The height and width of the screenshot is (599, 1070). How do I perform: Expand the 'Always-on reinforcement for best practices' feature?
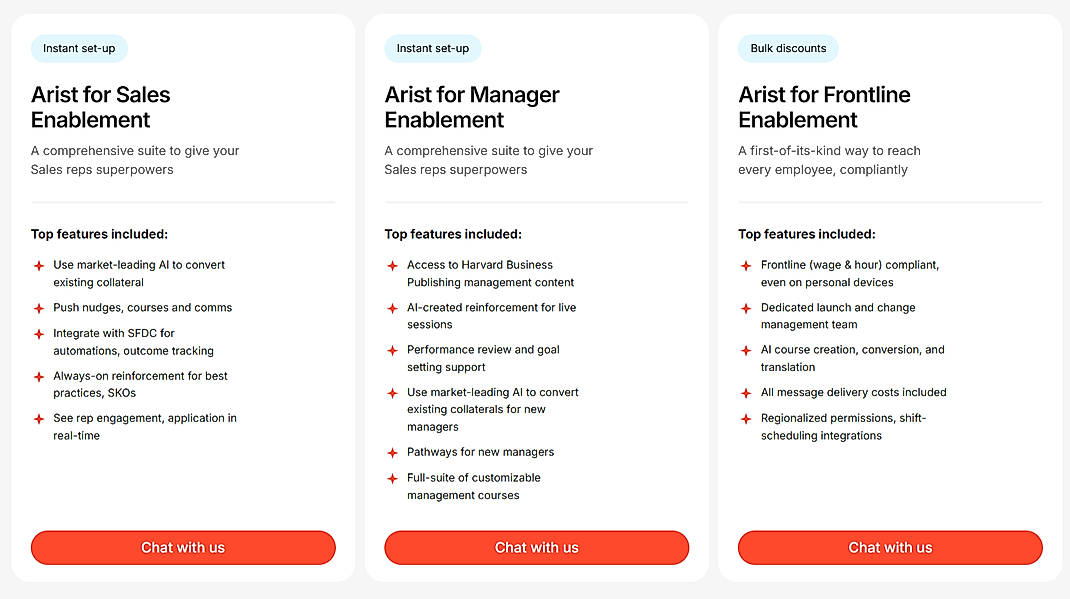[x=140, y=384]
